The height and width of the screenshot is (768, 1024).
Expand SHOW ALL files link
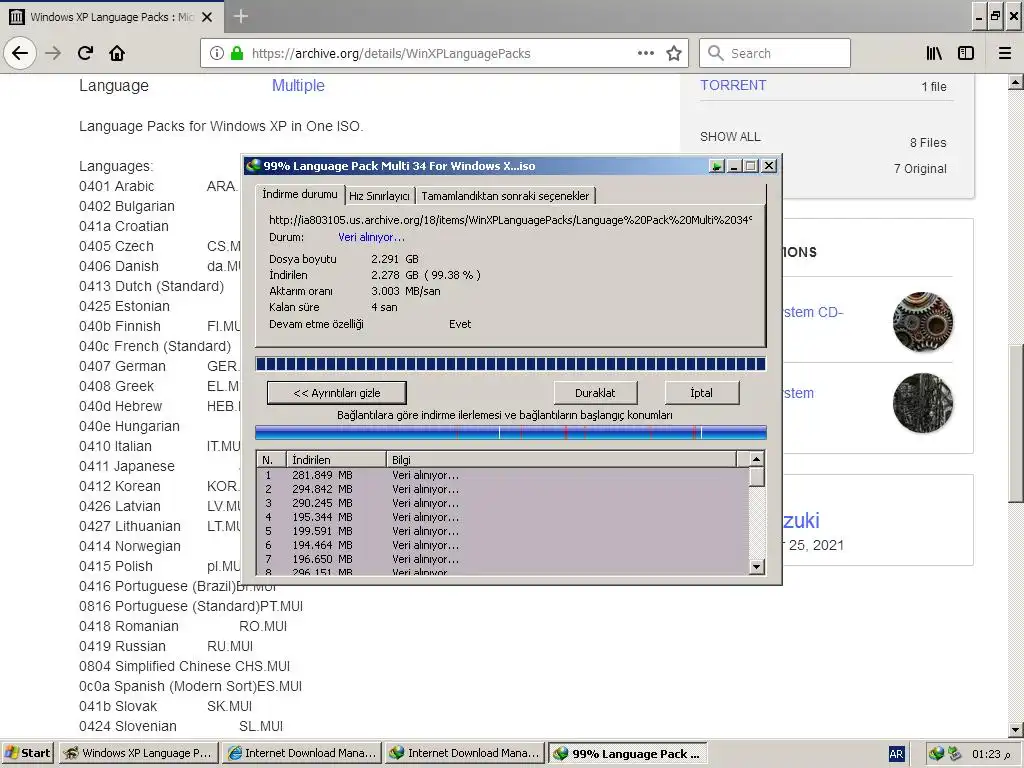(x=730, y=136)
